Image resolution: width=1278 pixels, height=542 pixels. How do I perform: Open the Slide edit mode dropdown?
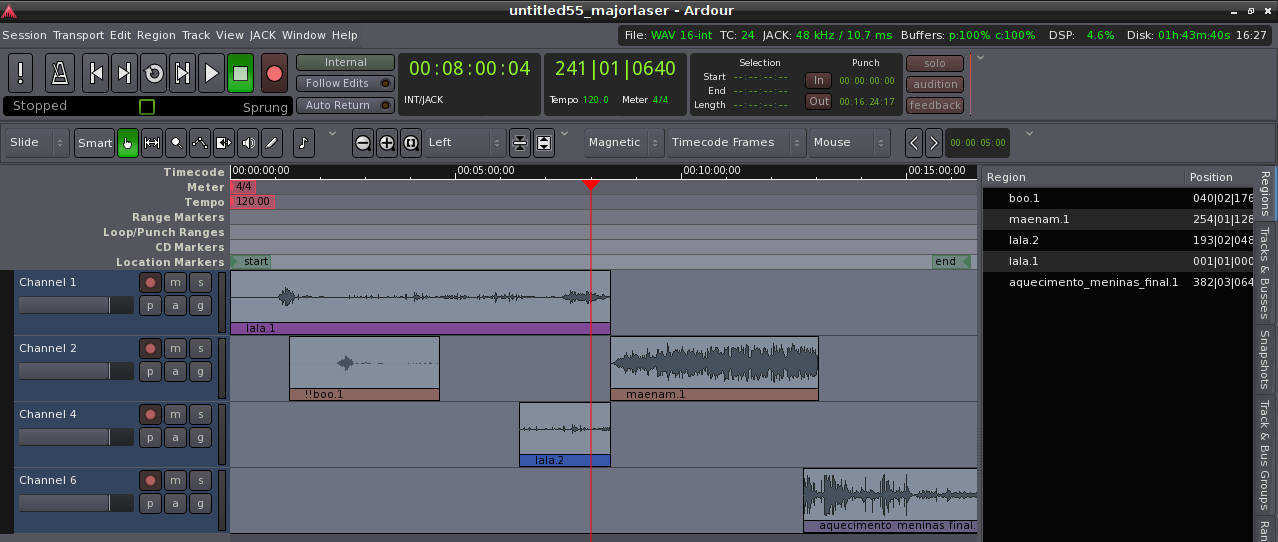coord(37,143)
